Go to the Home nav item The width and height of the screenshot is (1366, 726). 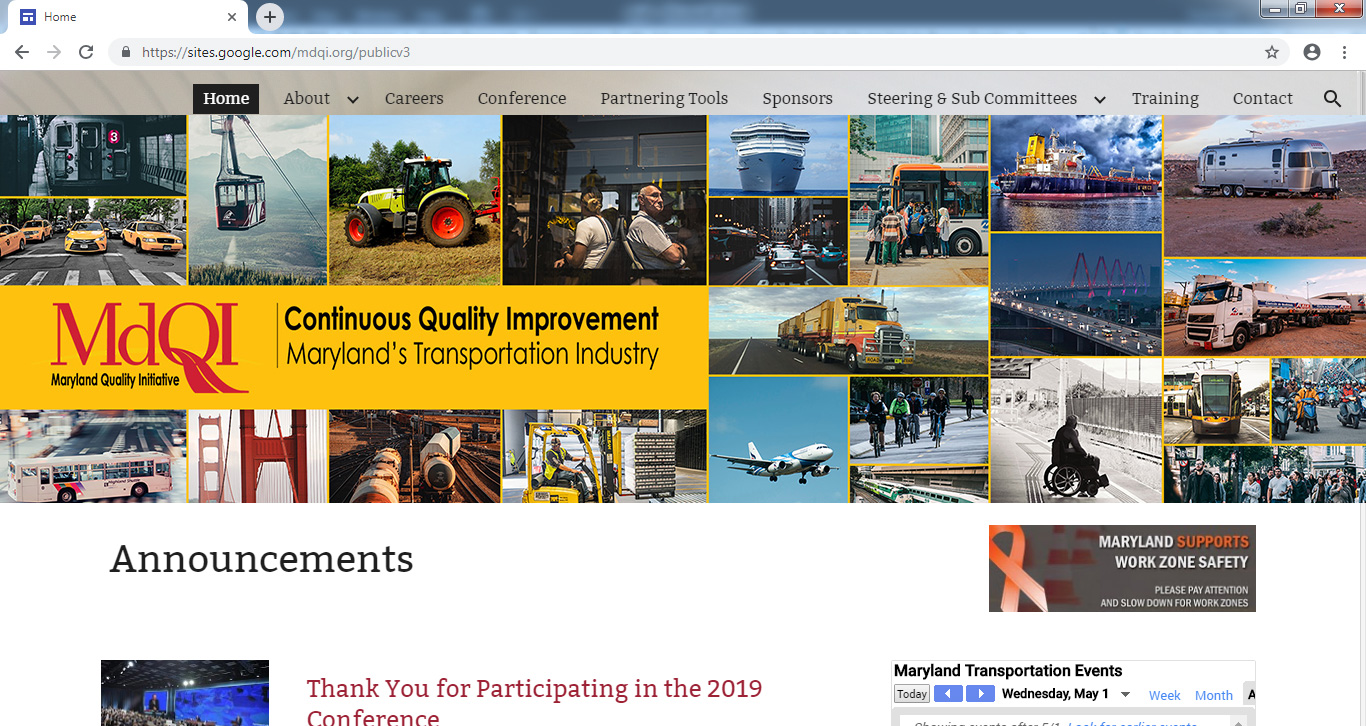[x=226, y=98]
